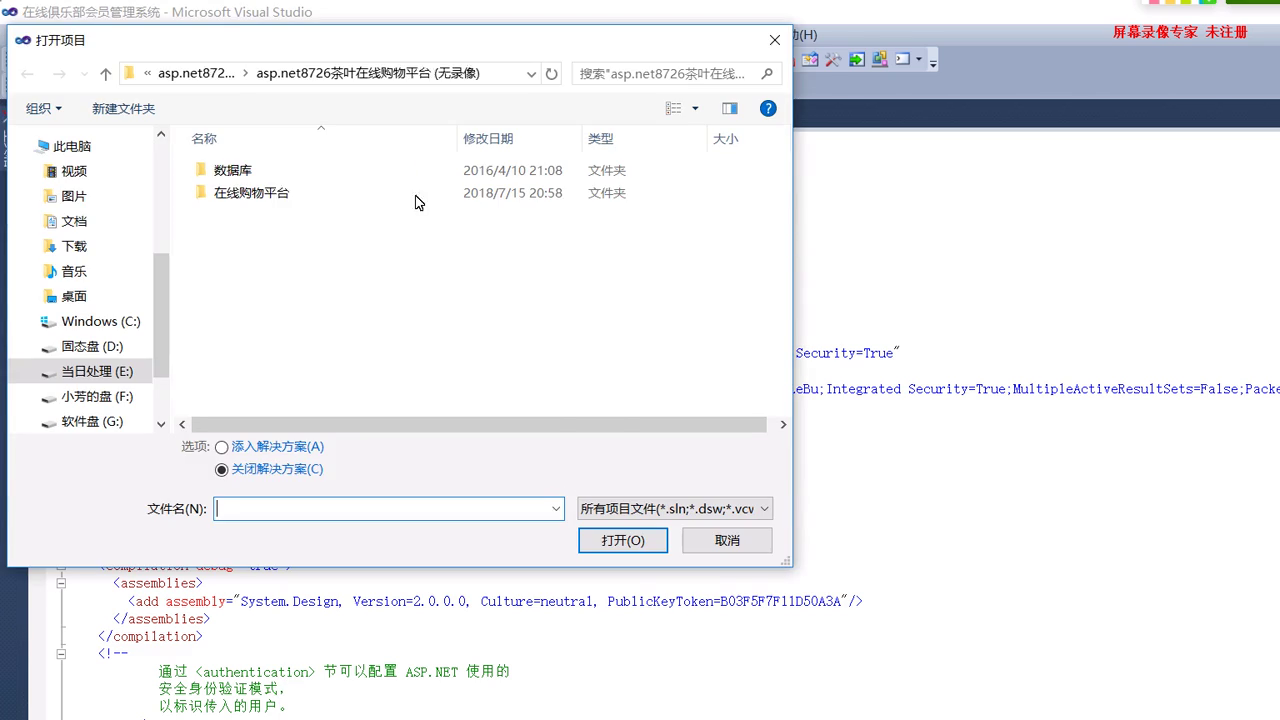Sort by the 大小 column header
The image size is (1280, 720).
tap(725, 139)
